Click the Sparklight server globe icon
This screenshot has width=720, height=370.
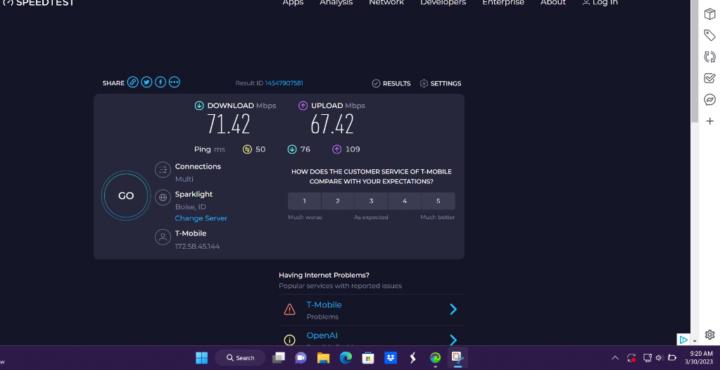163,198
